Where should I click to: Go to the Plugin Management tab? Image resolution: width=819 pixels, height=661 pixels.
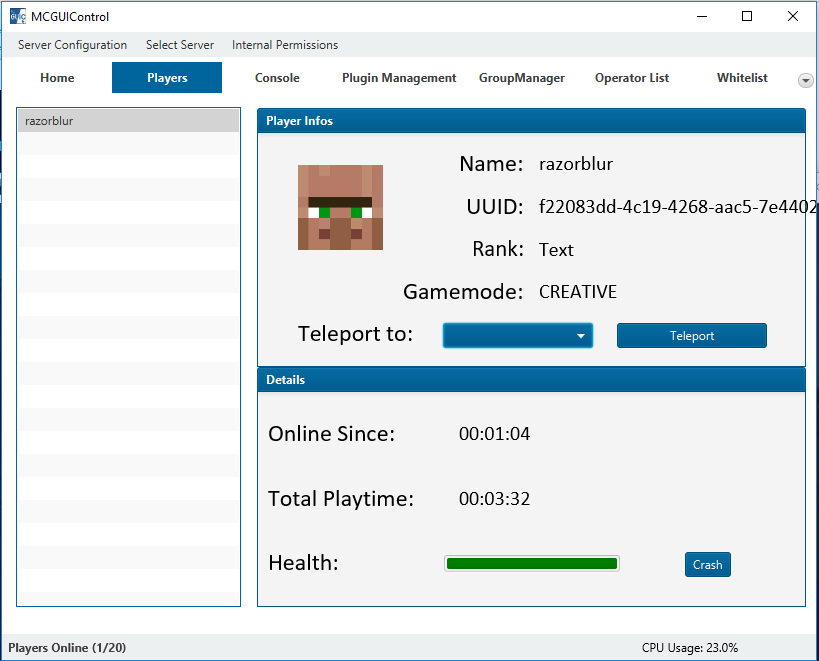click(x=399, y=78)
